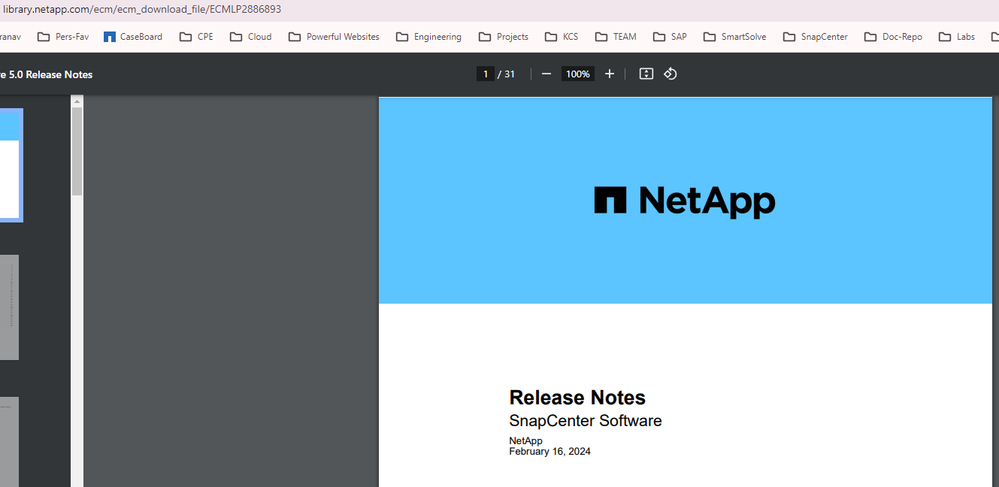Zoom in the PDF with plus icon
The image size is (999, 487).
point(610,74)
